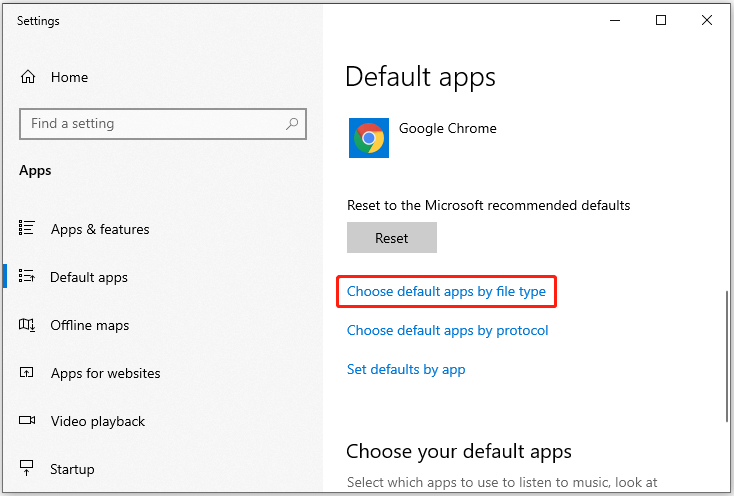Click the Home icon in sidebar
This screenshot has width=734, height=496.
(28, 77)
